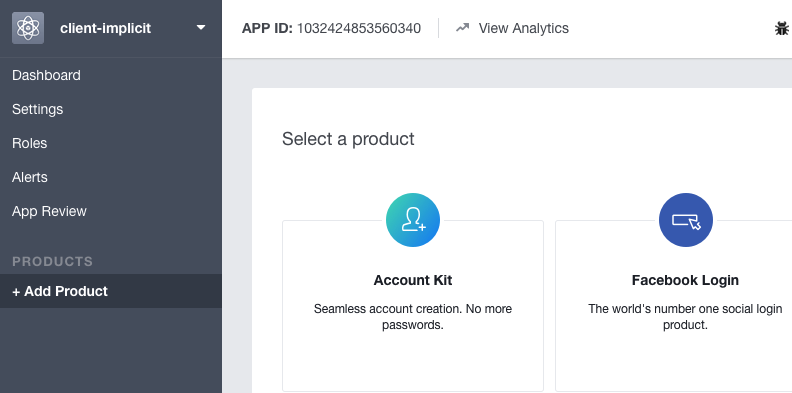Click the client-implicit app name
Screen dimensions: 792x393
(x=106, y=28)
